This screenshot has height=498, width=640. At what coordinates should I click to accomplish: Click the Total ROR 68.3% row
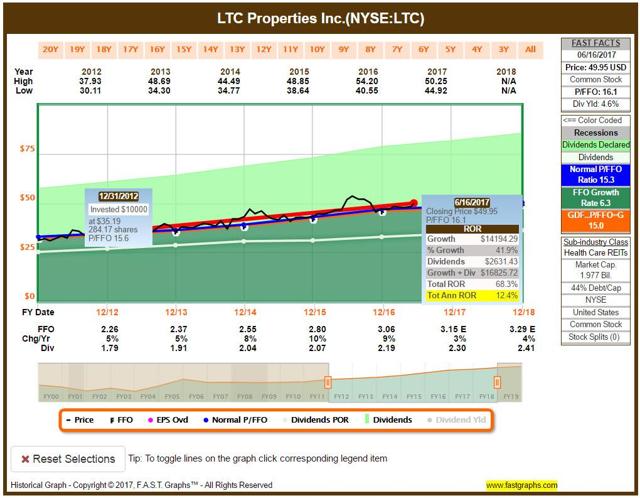click(472, 284)
